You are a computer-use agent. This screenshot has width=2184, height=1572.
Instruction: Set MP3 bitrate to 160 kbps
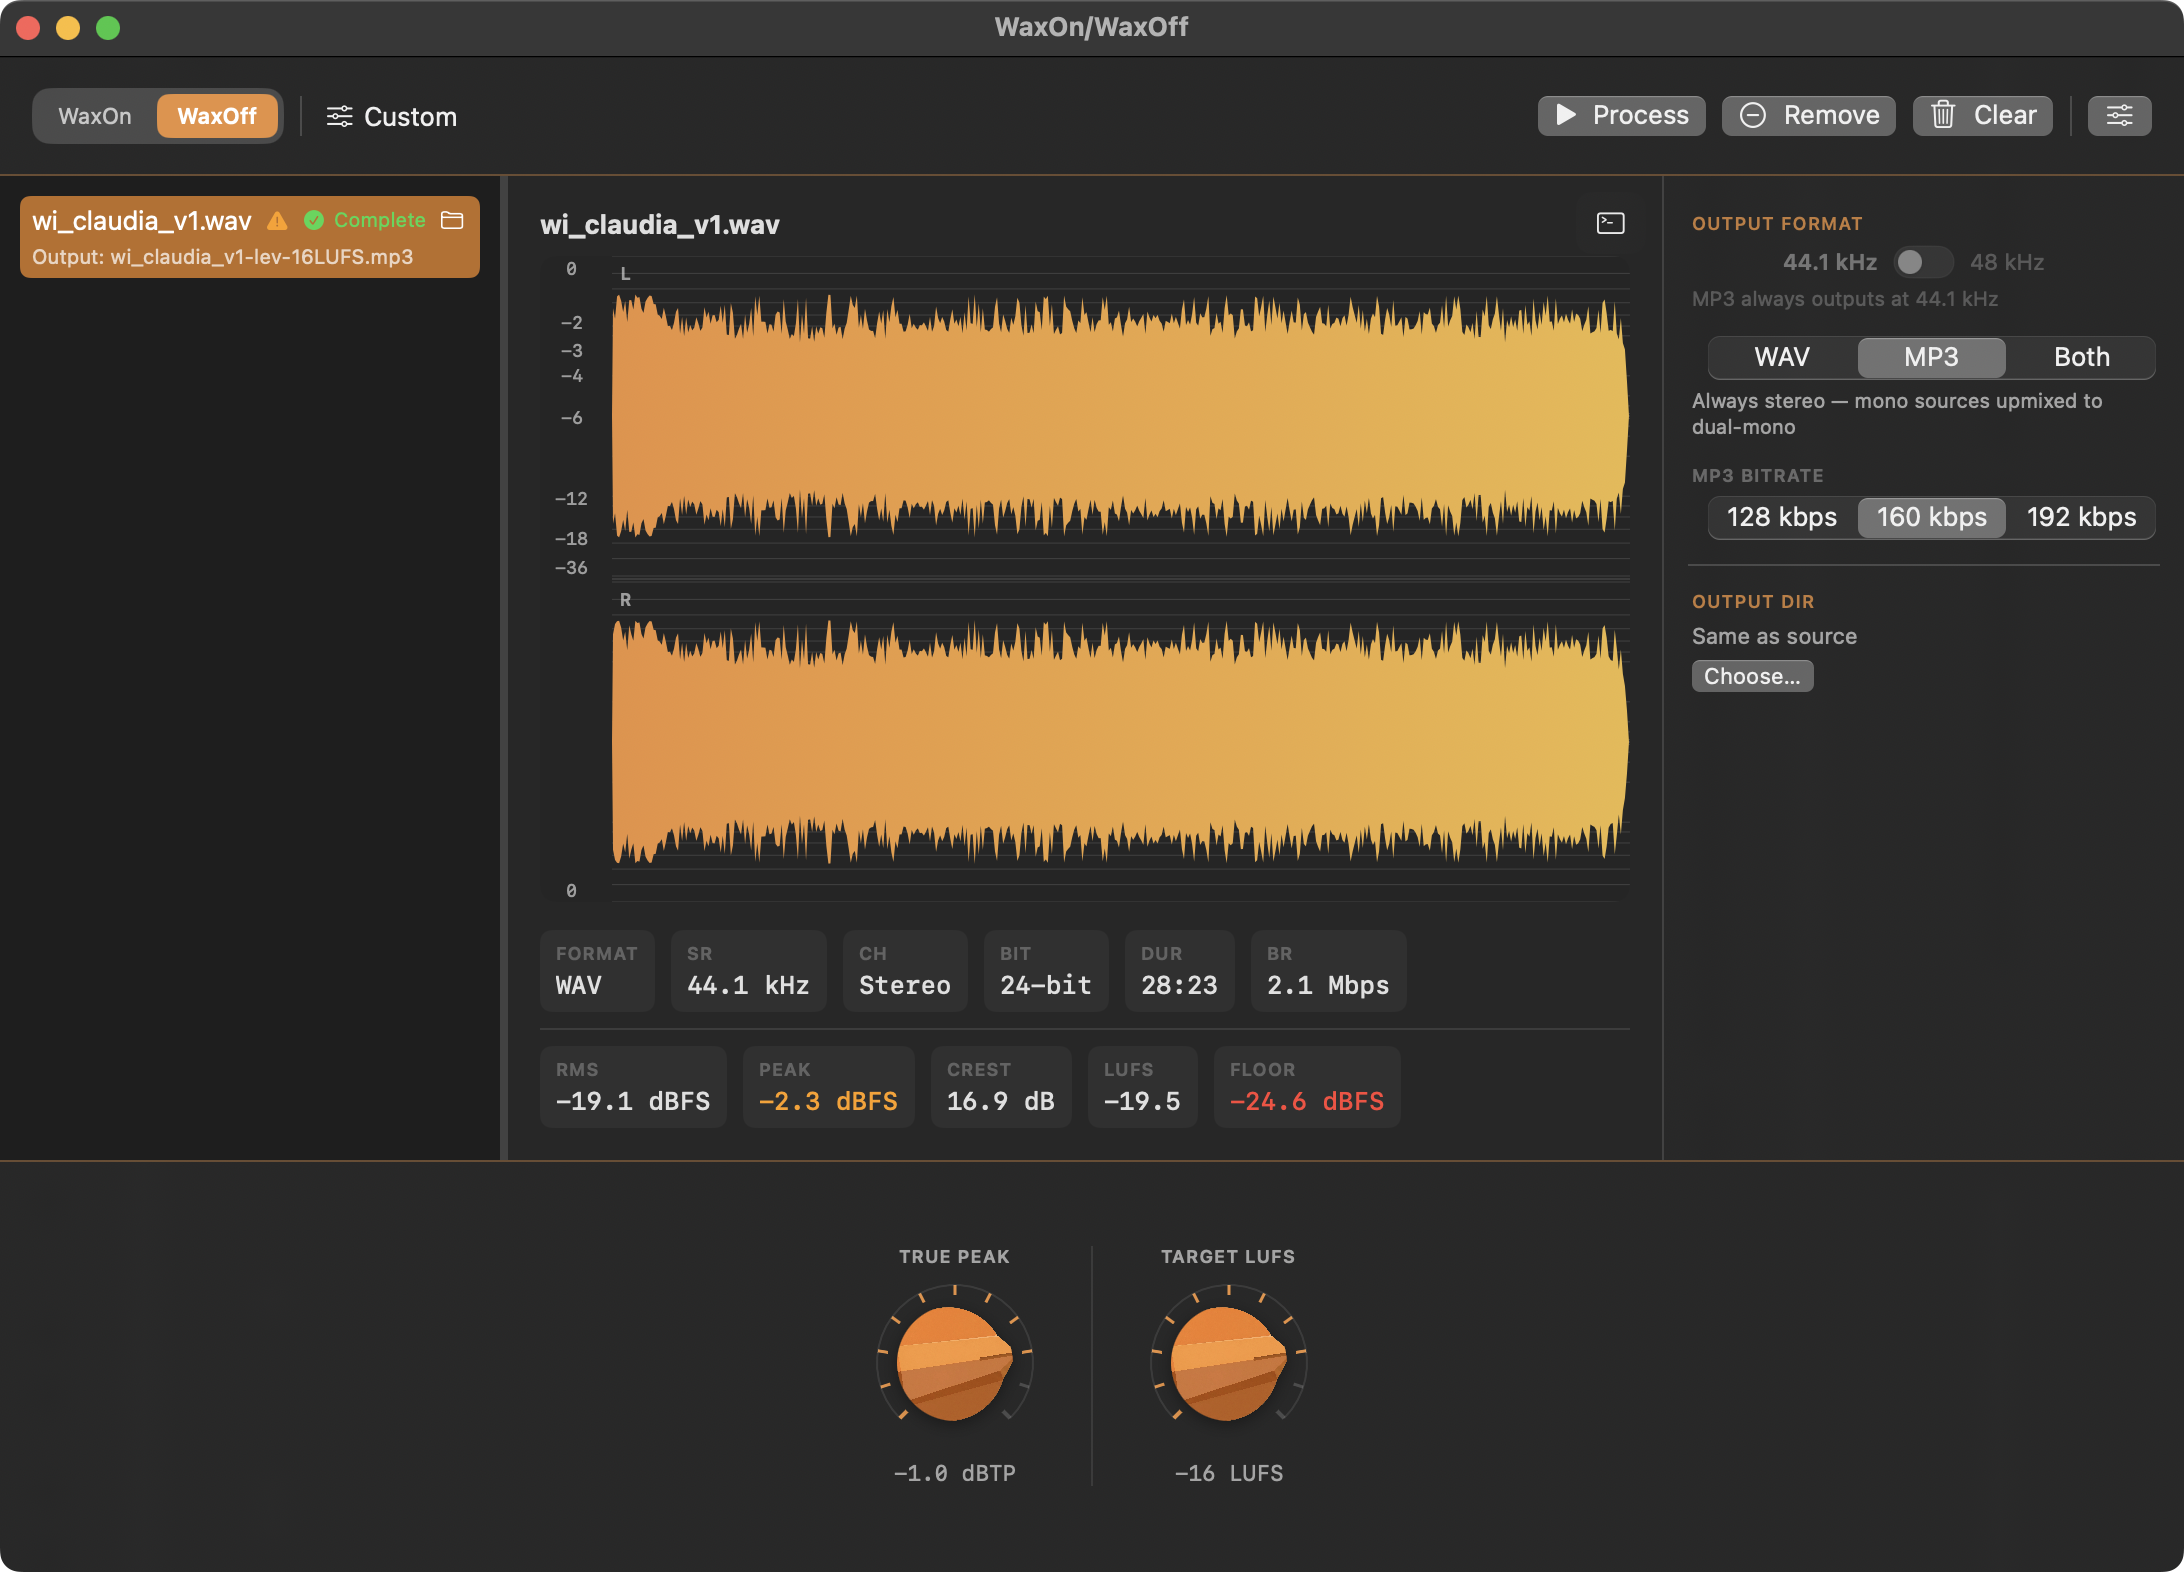(x=1931, y=517)
